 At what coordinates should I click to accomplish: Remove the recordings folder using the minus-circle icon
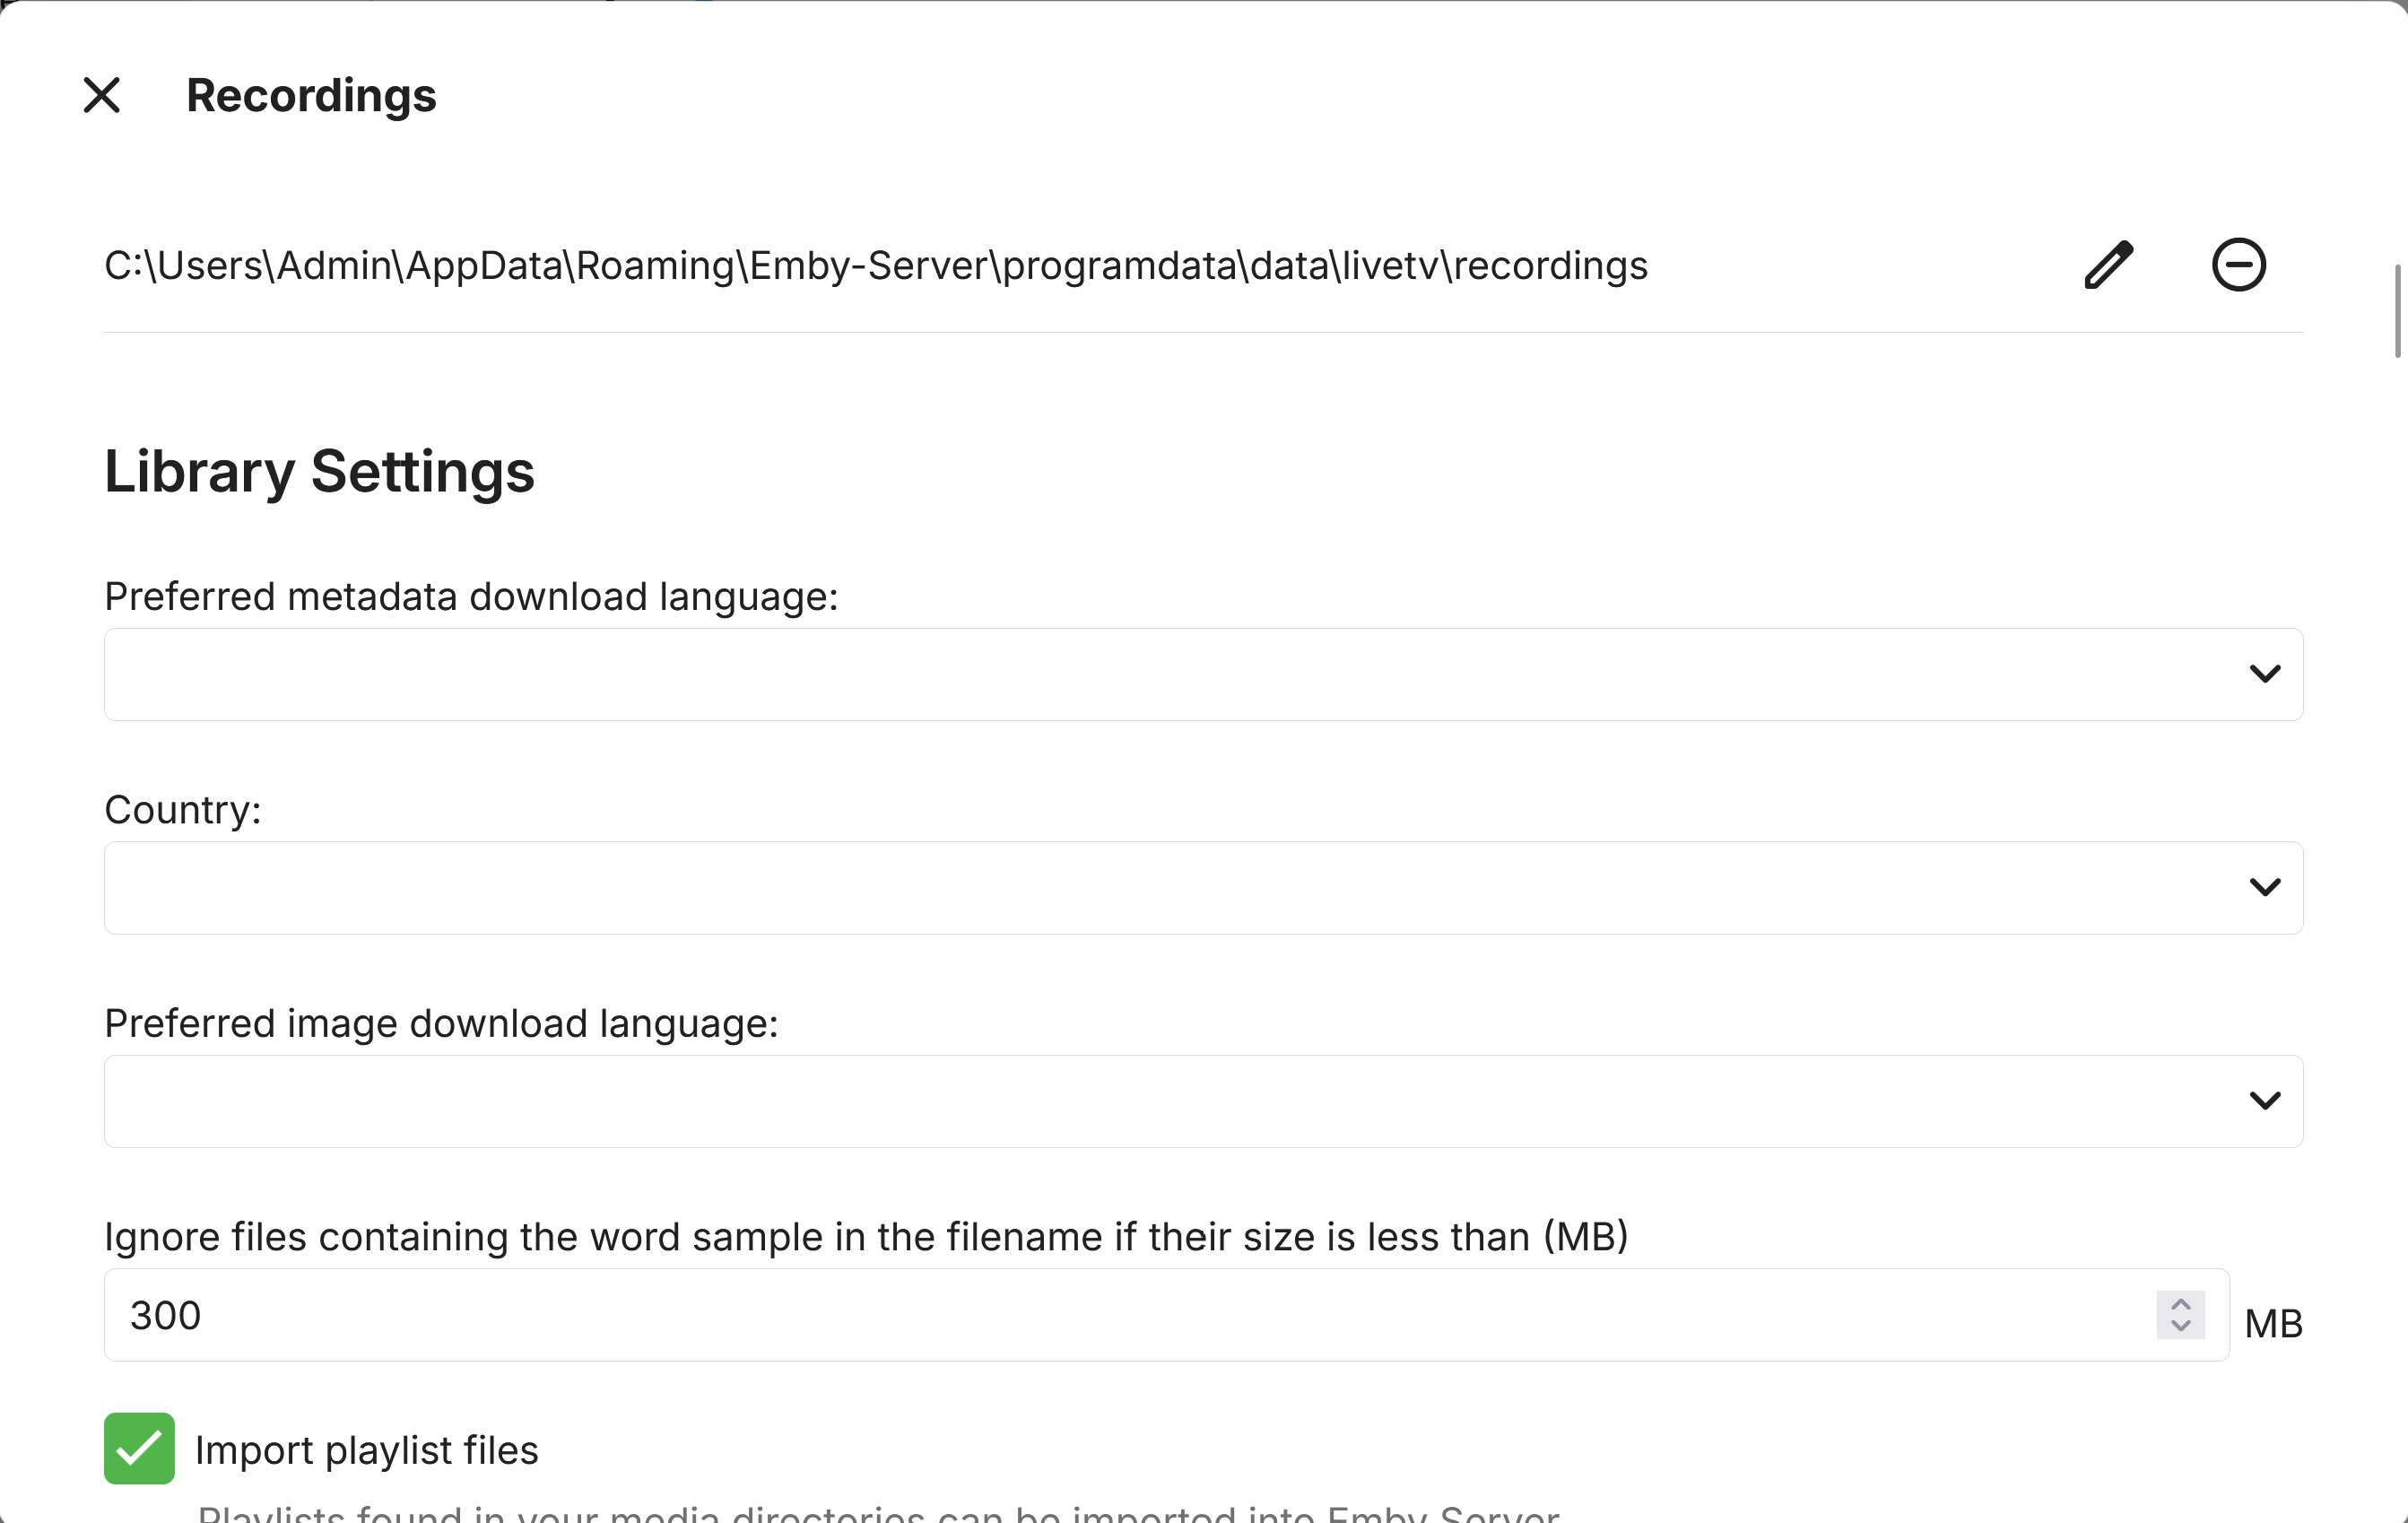tap(2238, 265)
